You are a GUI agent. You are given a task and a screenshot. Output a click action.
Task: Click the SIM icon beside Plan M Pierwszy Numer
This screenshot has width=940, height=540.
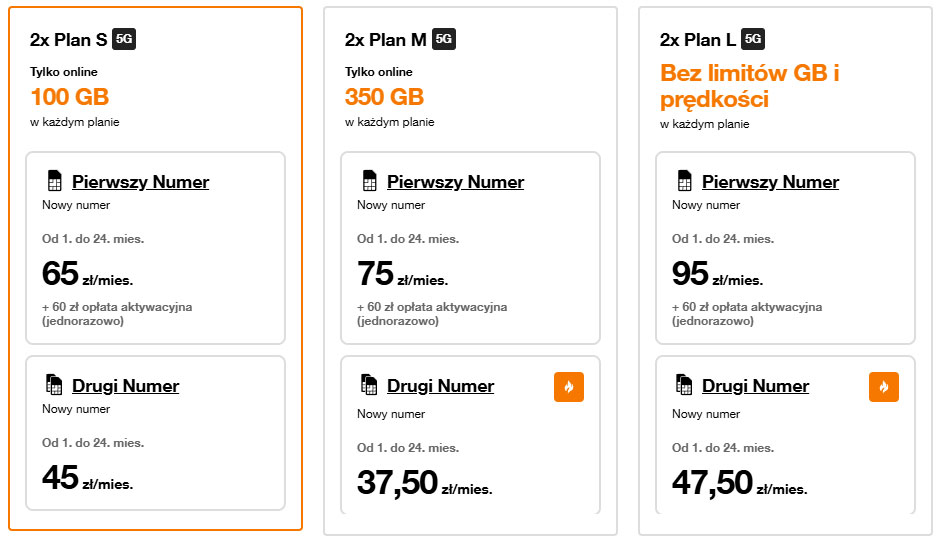point(369,182)
